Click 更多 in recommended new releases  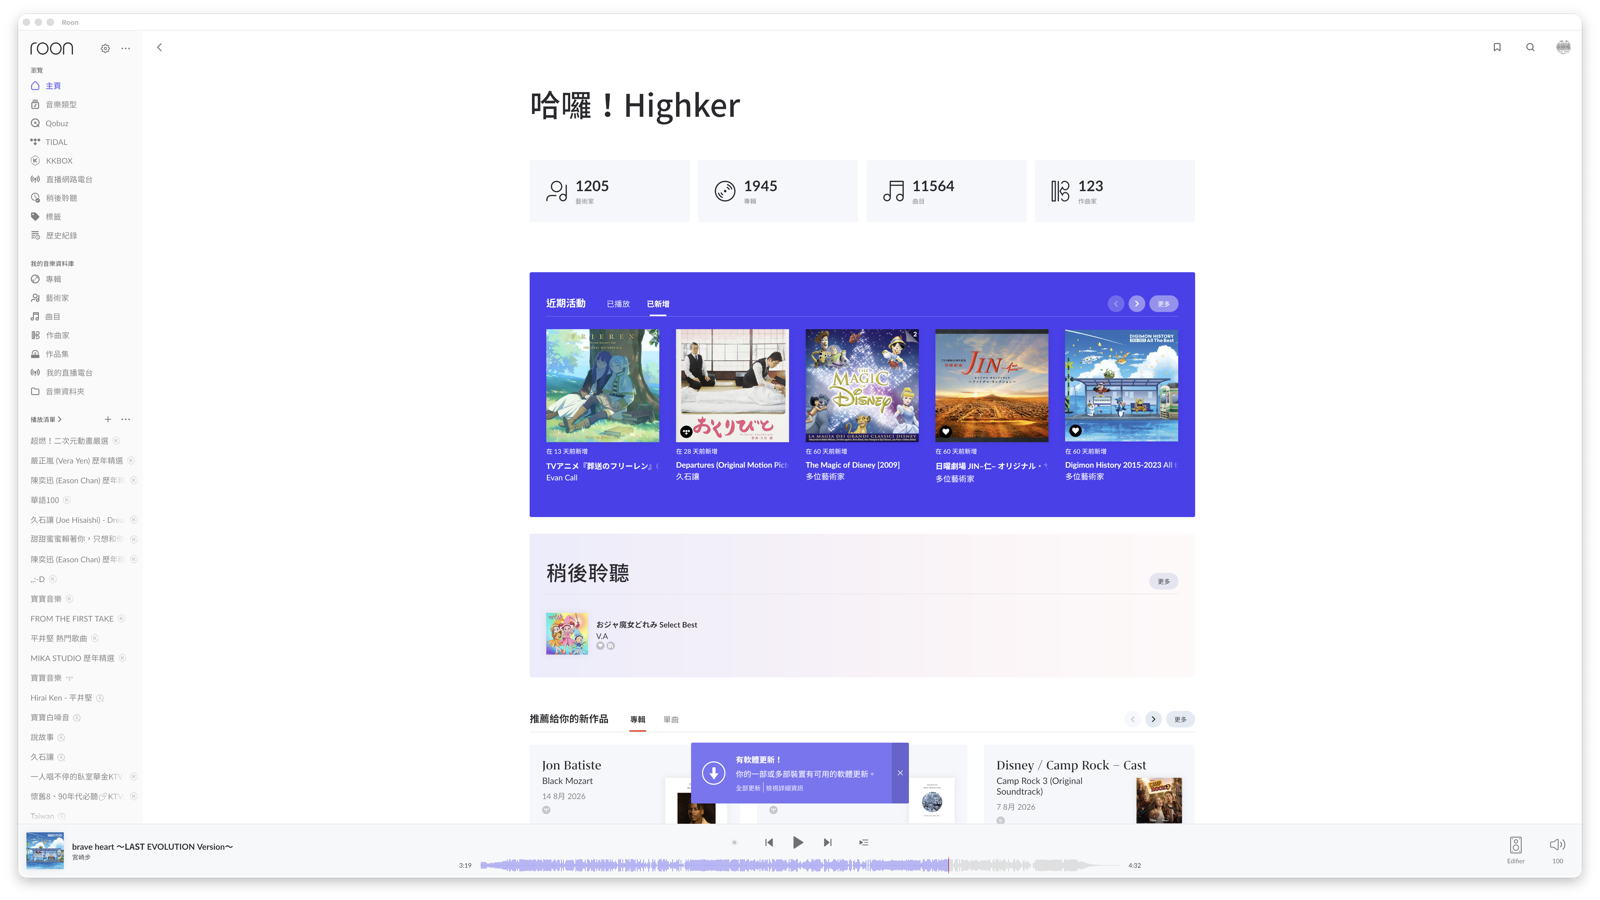click(1181, 719)
